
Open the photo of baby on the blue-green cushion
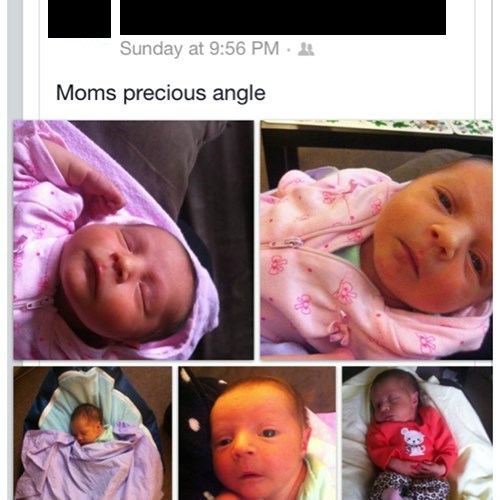pyautogui.click(x=93, y=433)
